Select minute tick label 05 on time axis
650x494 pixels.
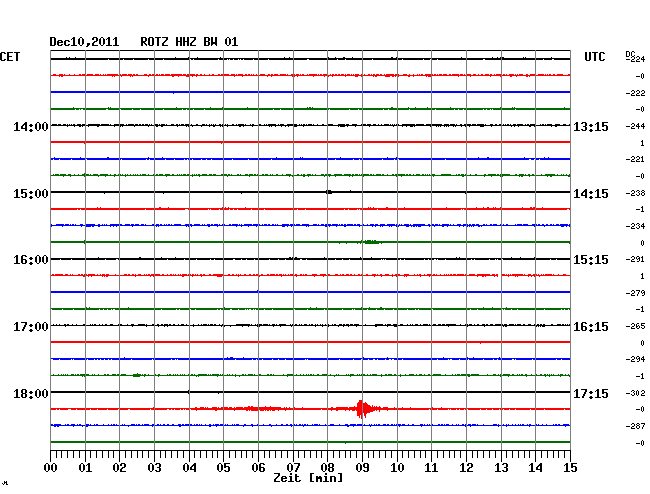223,468
